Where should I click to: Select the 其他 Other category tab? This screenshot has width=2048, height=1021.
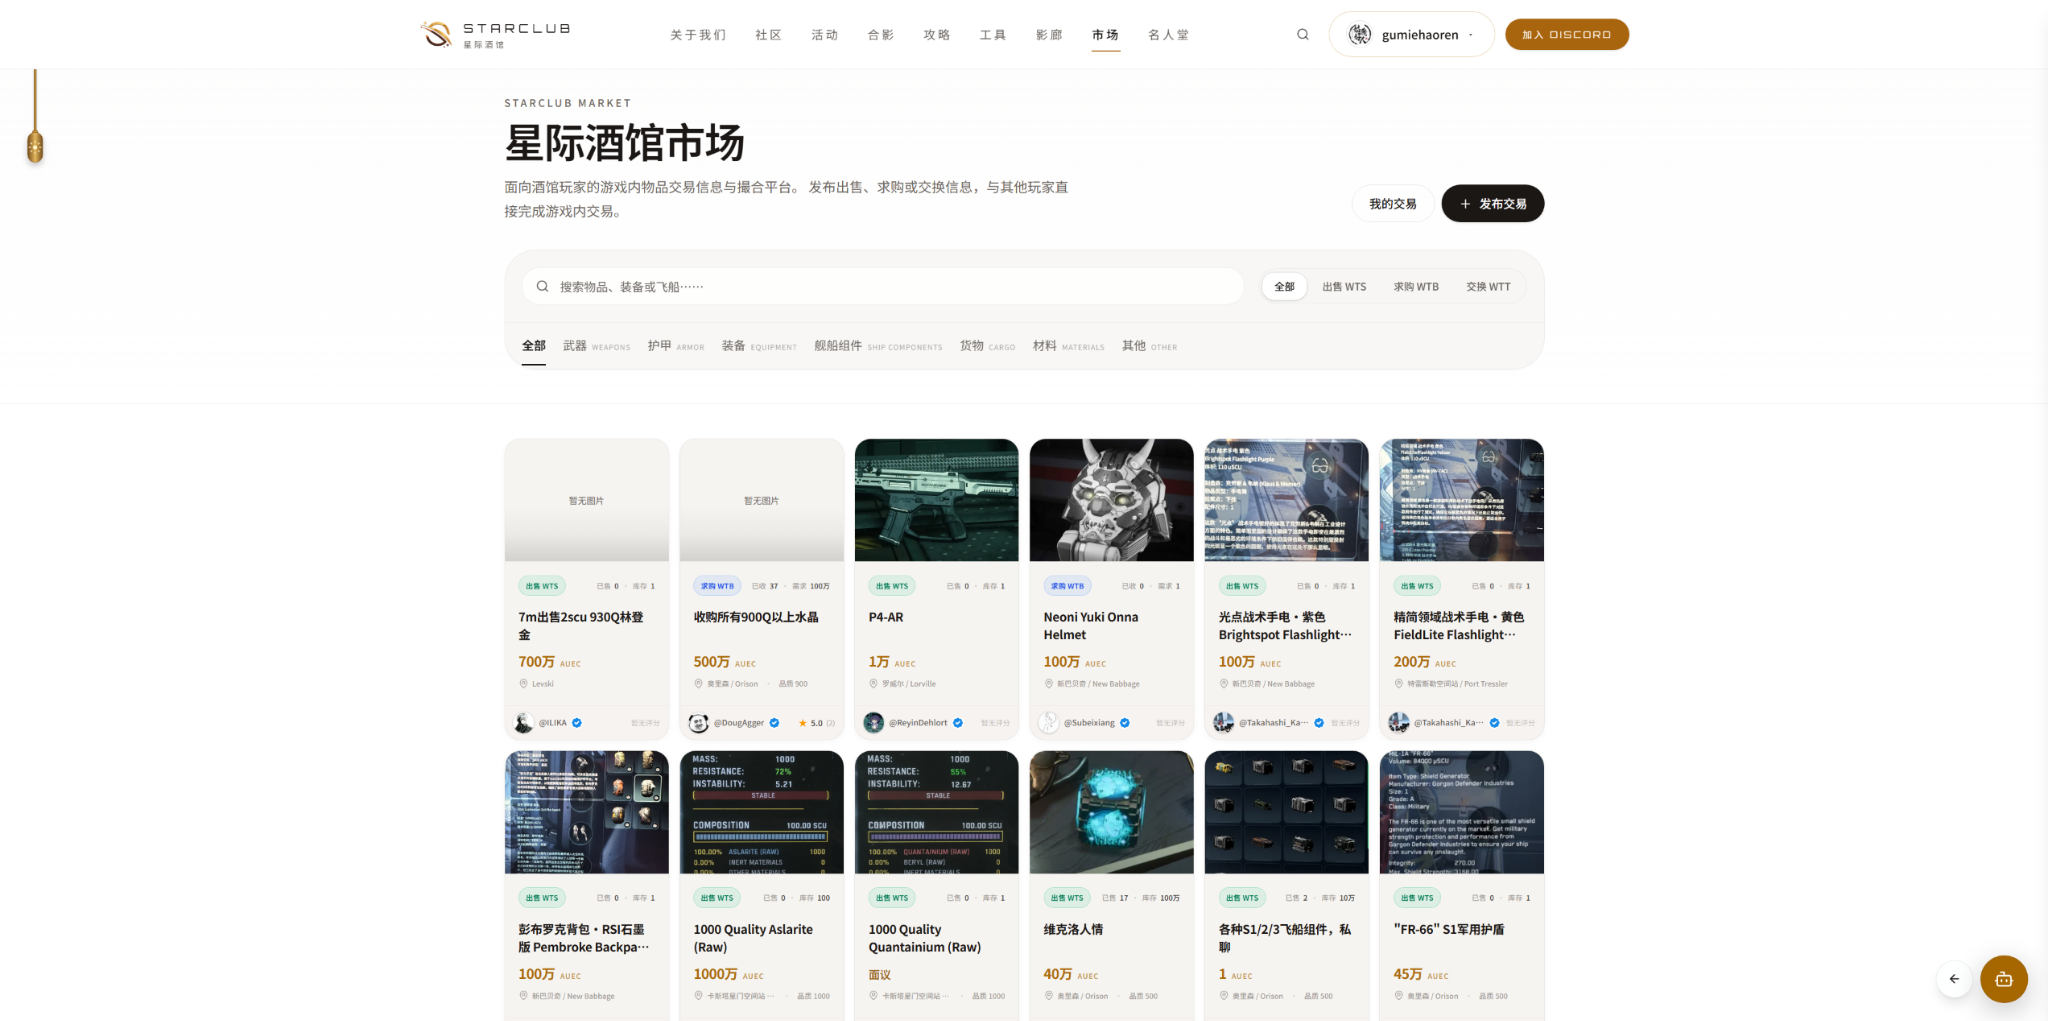(x=1149, y=346)
